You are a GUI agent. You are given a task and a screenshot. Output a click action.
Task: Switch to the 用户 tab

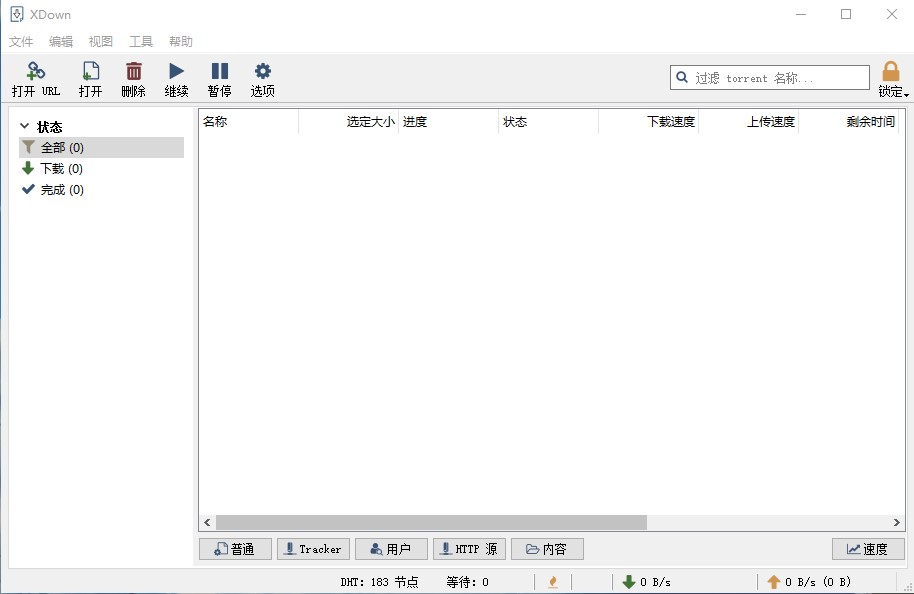point(391,549)
